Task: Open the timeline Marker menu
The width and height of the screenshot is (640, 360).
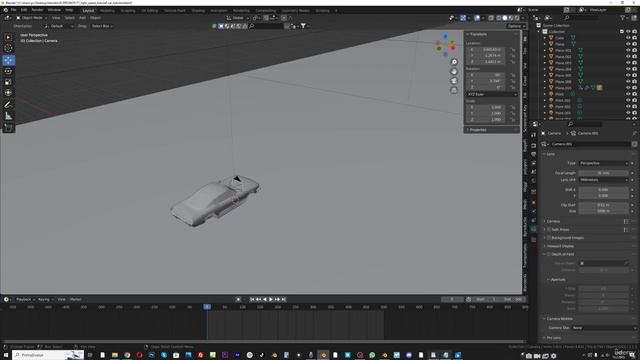Action: pyautogui.click(x=76, y=299)
